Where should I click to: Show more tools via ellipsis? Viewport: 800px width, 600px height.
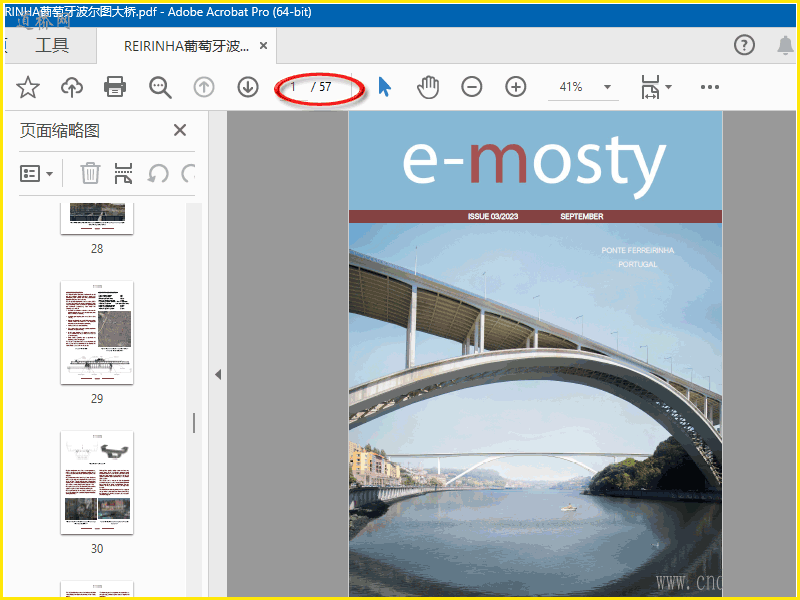710,87
